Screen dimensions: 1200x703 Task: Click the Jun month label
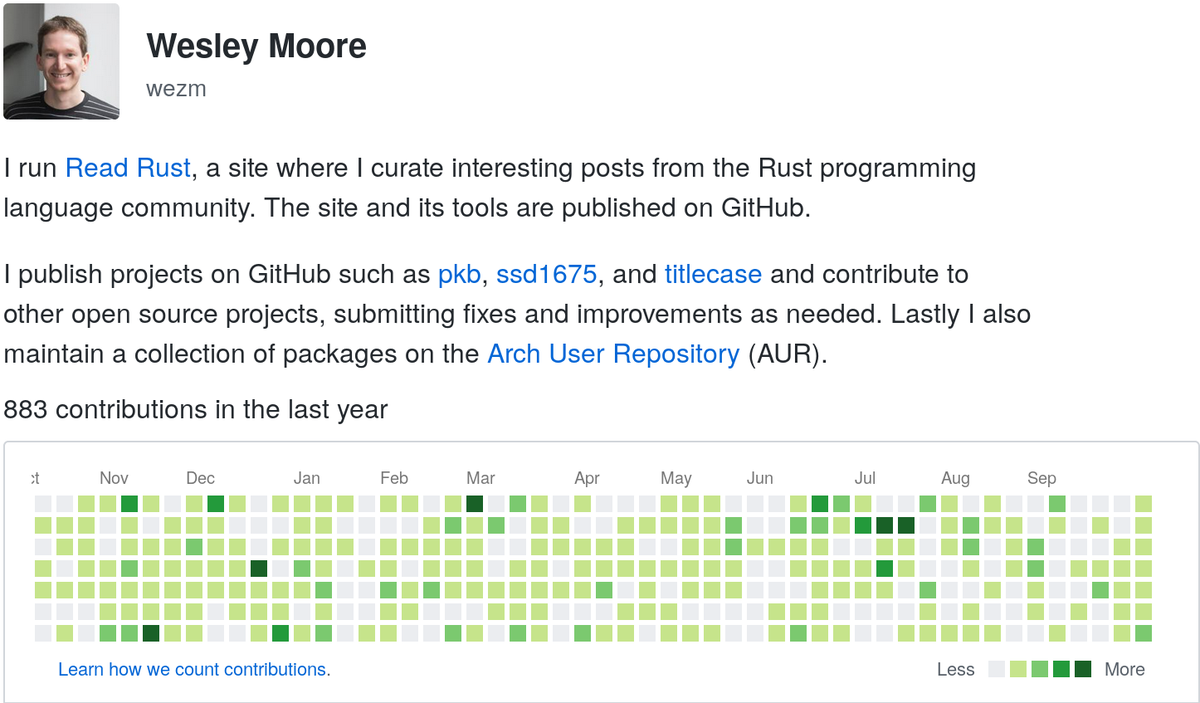[x=760, y=478]
